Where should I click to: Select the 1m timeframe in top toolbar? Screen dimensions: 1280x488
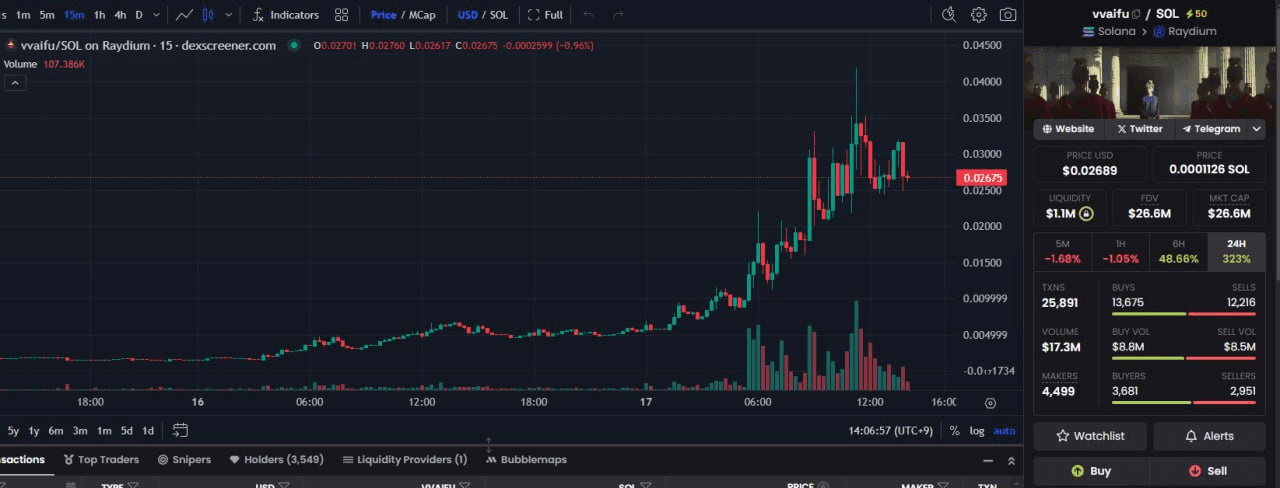(x=22, y=15)
